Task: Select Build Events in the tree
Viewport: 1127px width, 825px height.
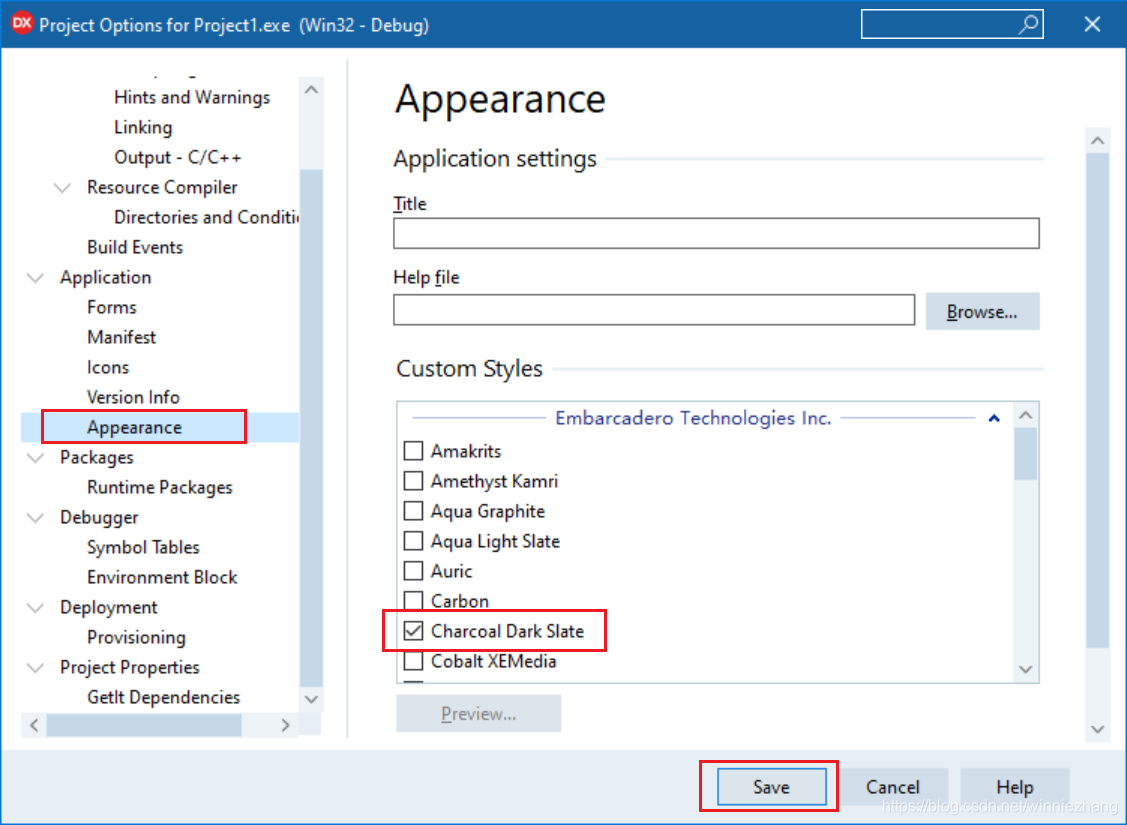Action: (x=135, y=247)
